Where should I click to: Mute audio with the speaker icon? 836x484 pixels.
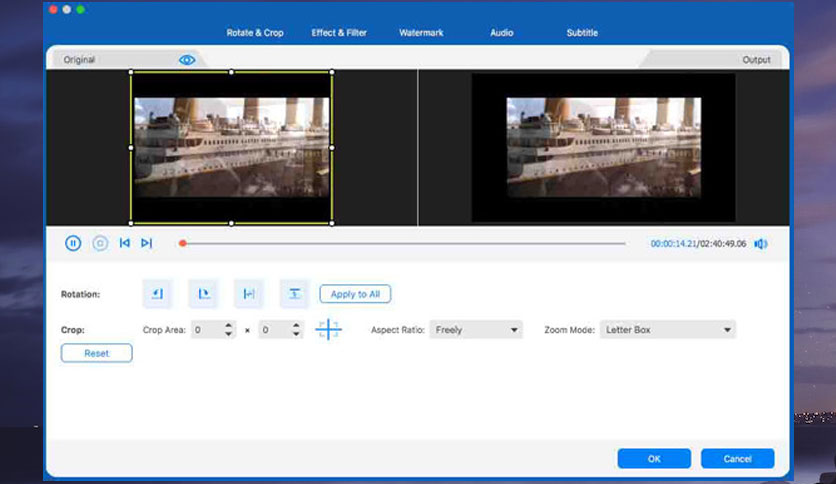pyautogui.click(x=761, y=244)
